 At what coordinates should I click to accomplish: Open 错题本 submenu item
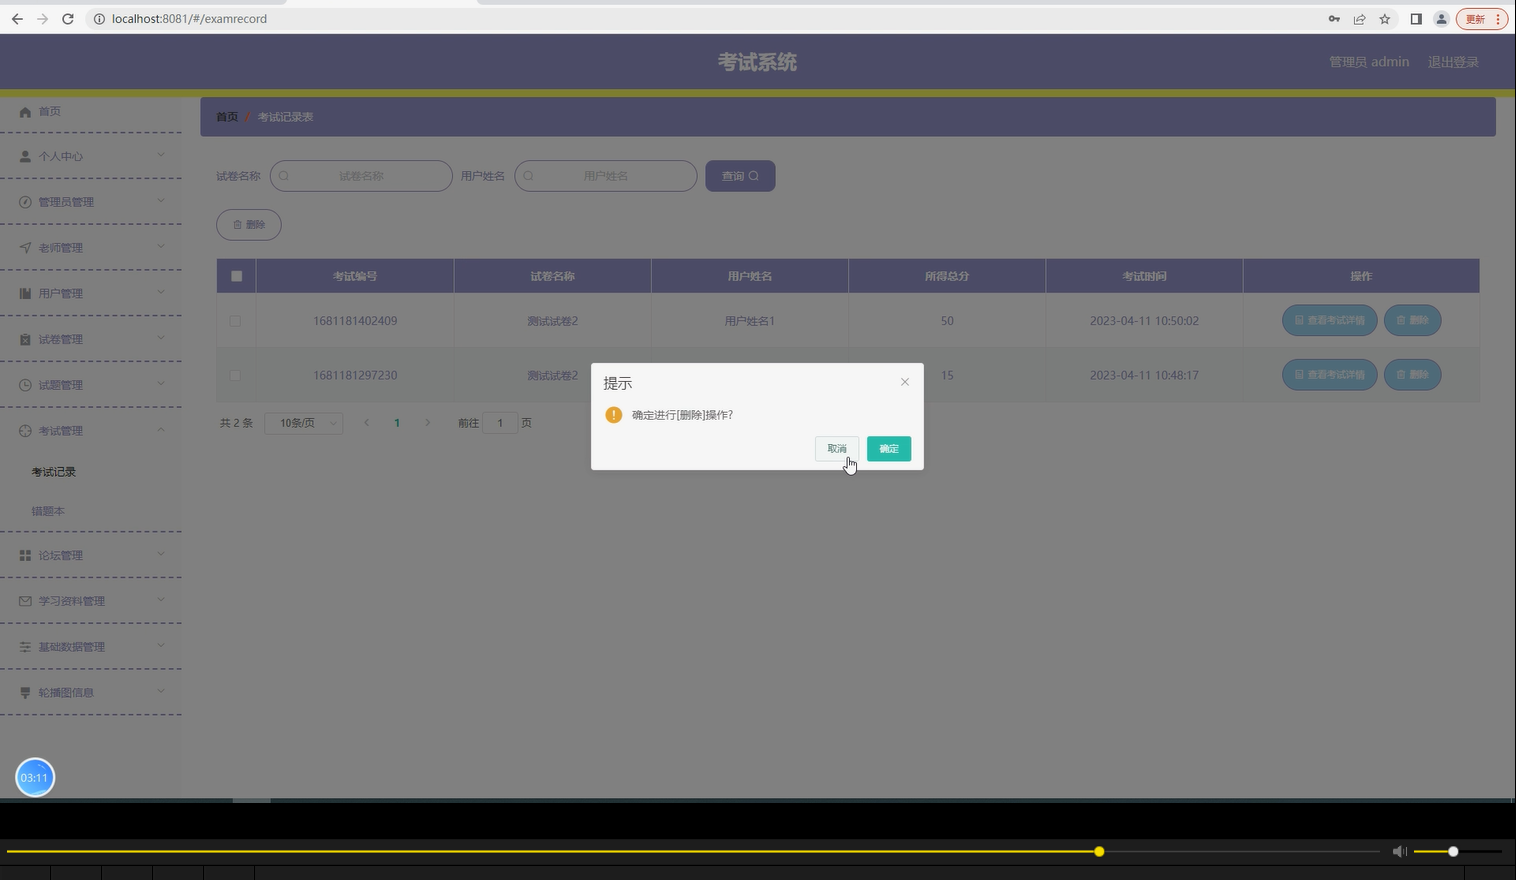(x=47, y=511)
